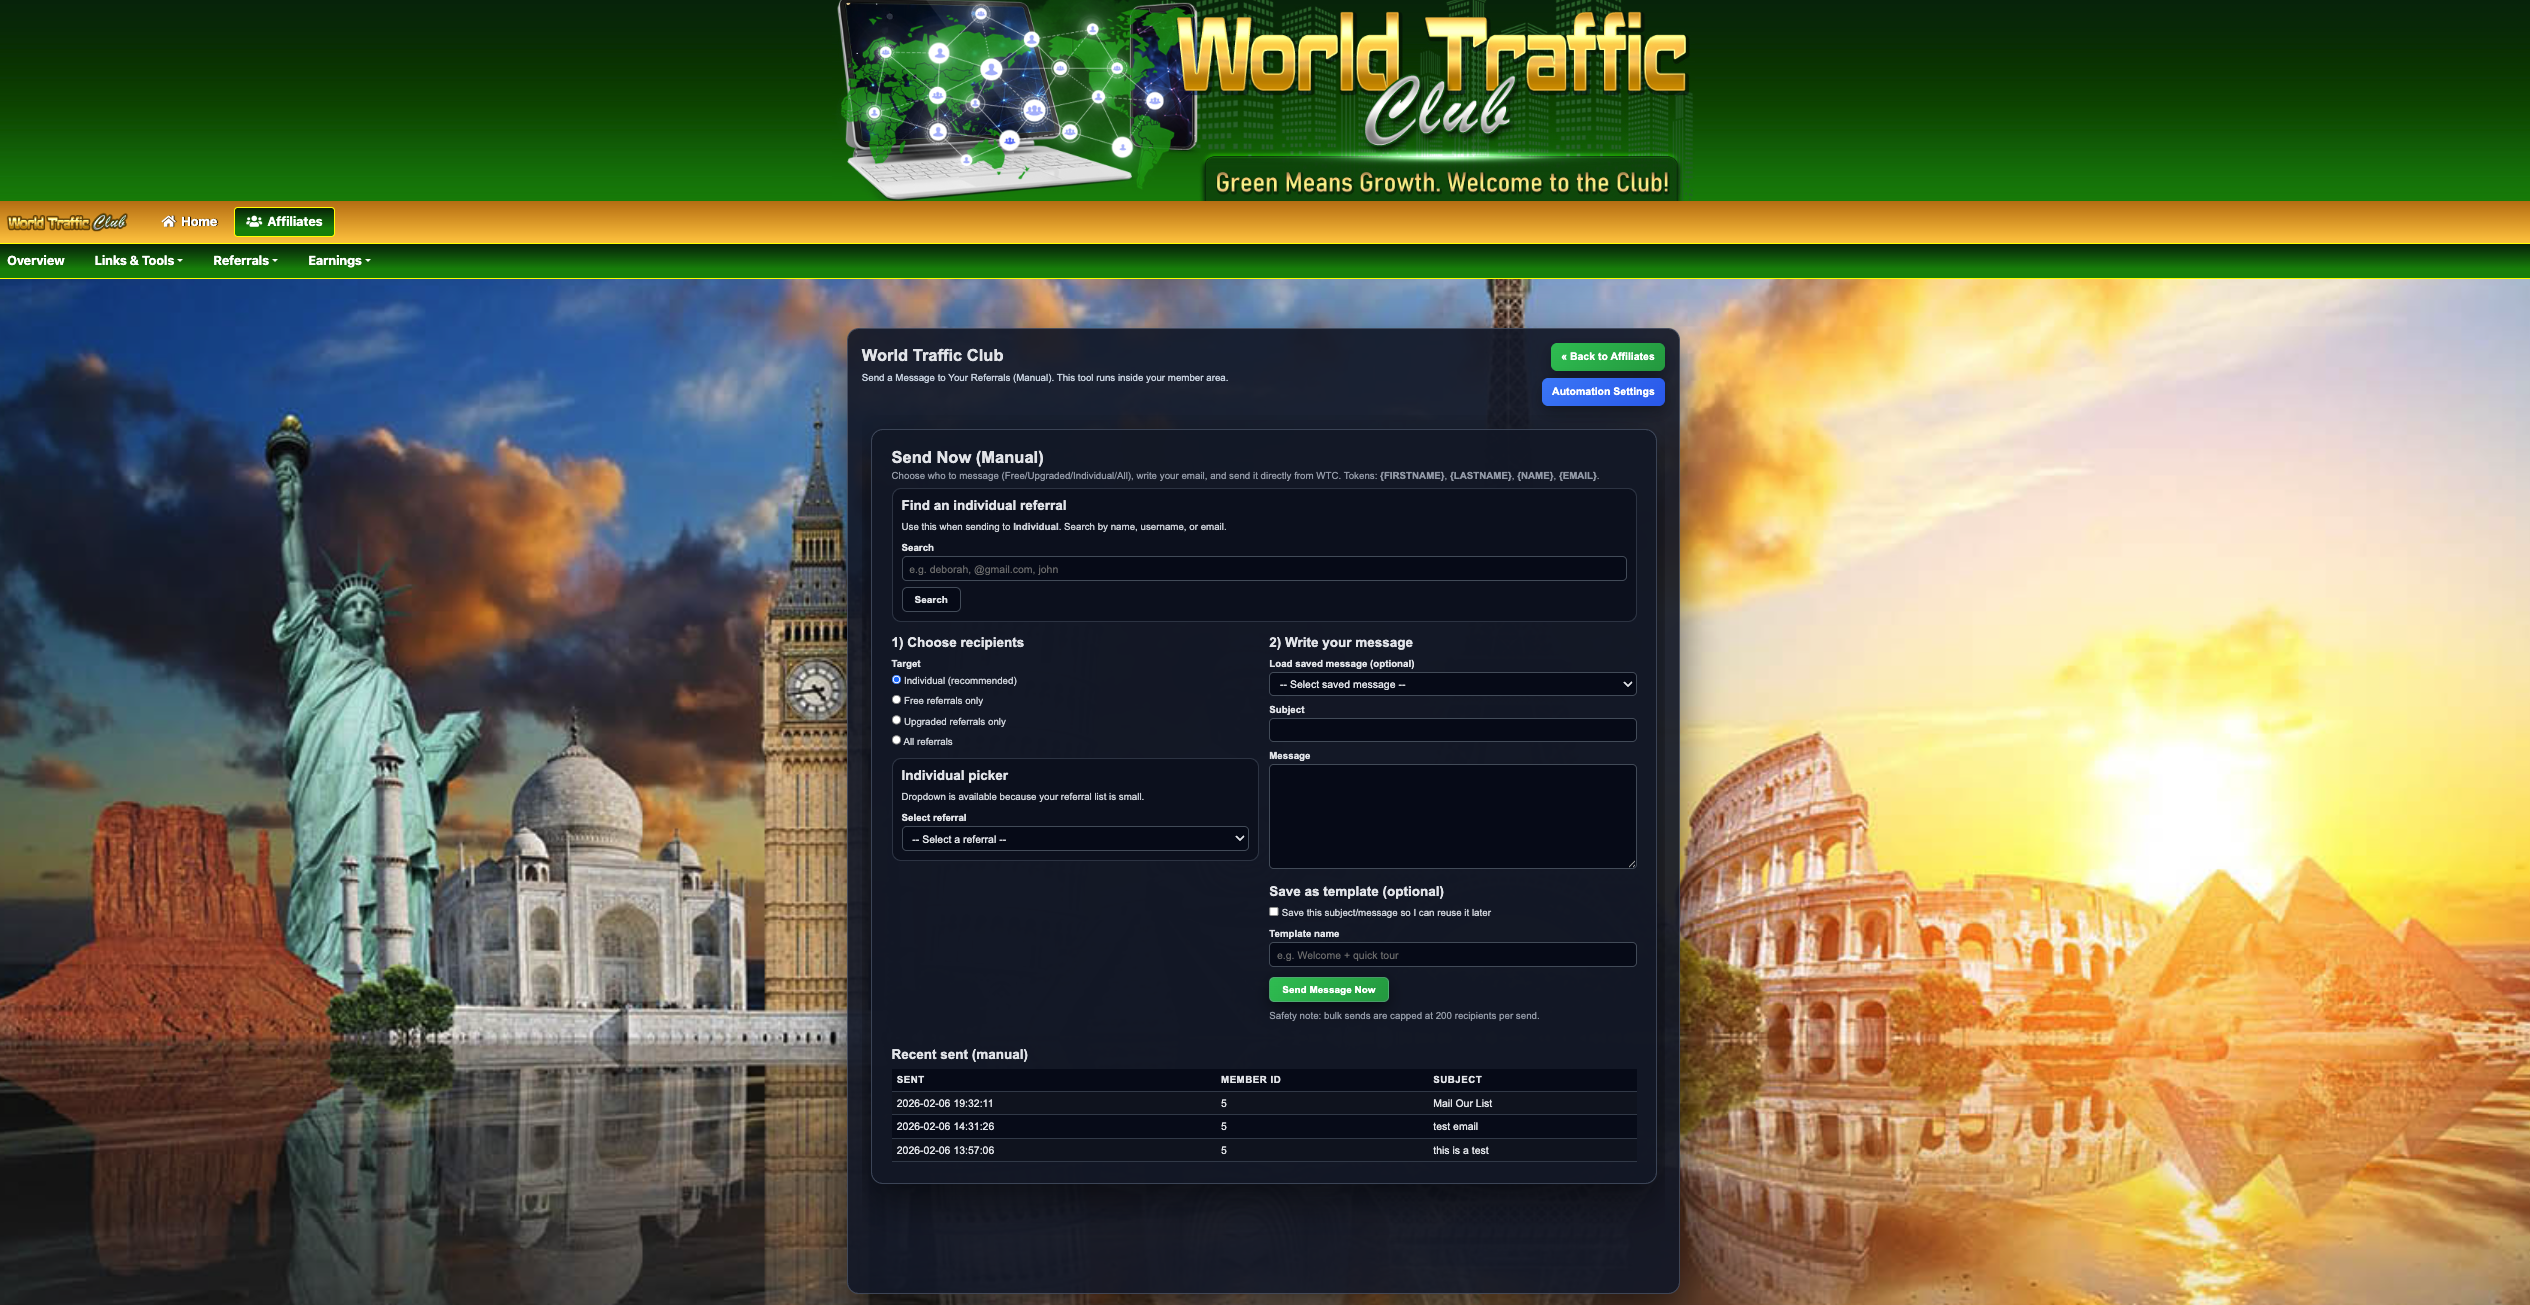The height and width of the screenshot is (1305, 2530).
Task: Select the All referrals target option
Action: click(x=896, y=740)
